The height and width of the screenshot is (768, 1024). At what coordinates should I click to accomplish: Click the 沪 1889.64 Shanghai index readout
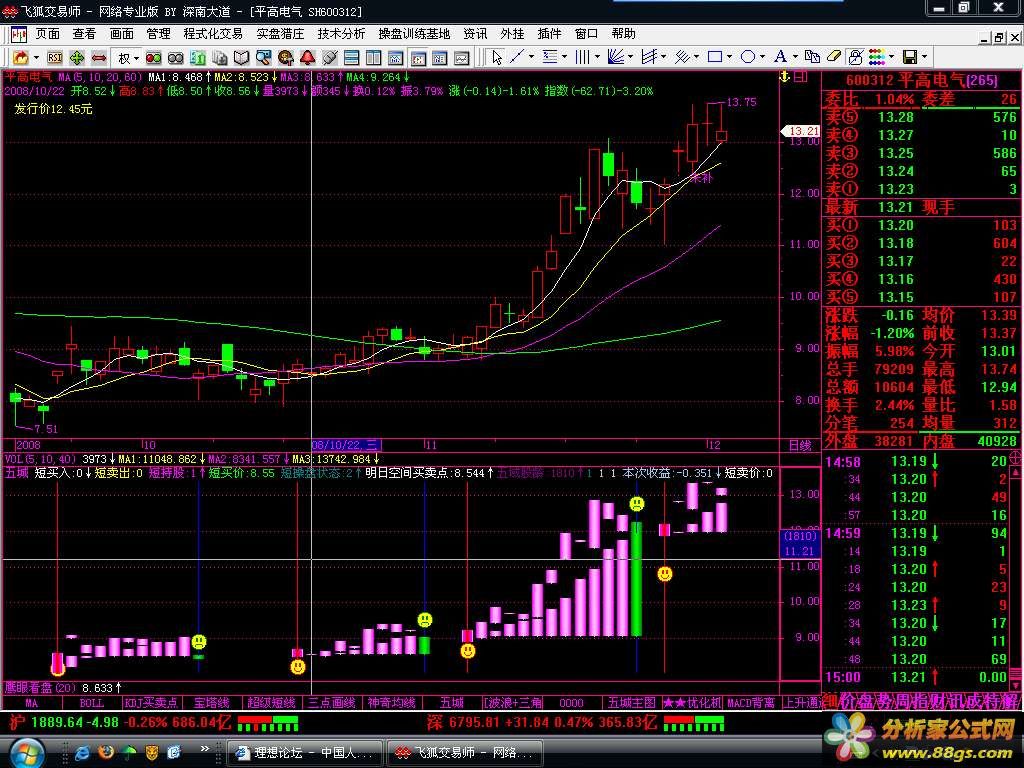click(120, 722)
